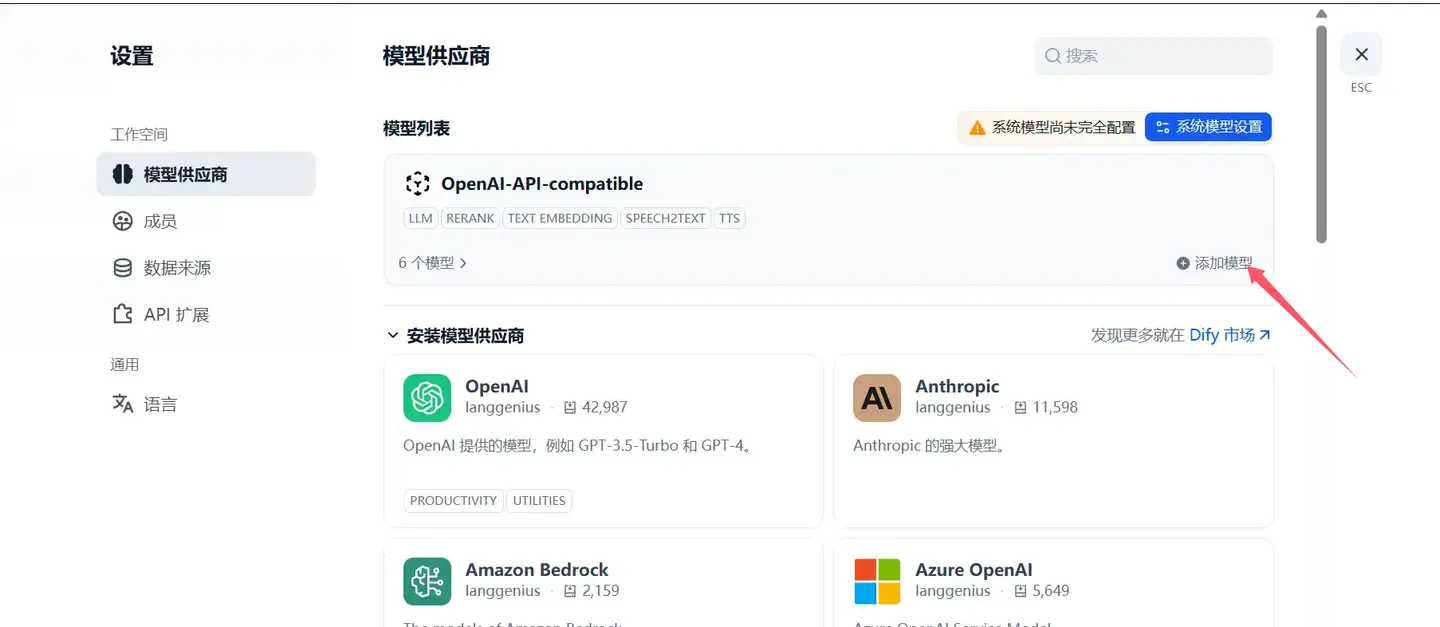Click the OpenAI-API-compatible provider icon

point(417,184)
